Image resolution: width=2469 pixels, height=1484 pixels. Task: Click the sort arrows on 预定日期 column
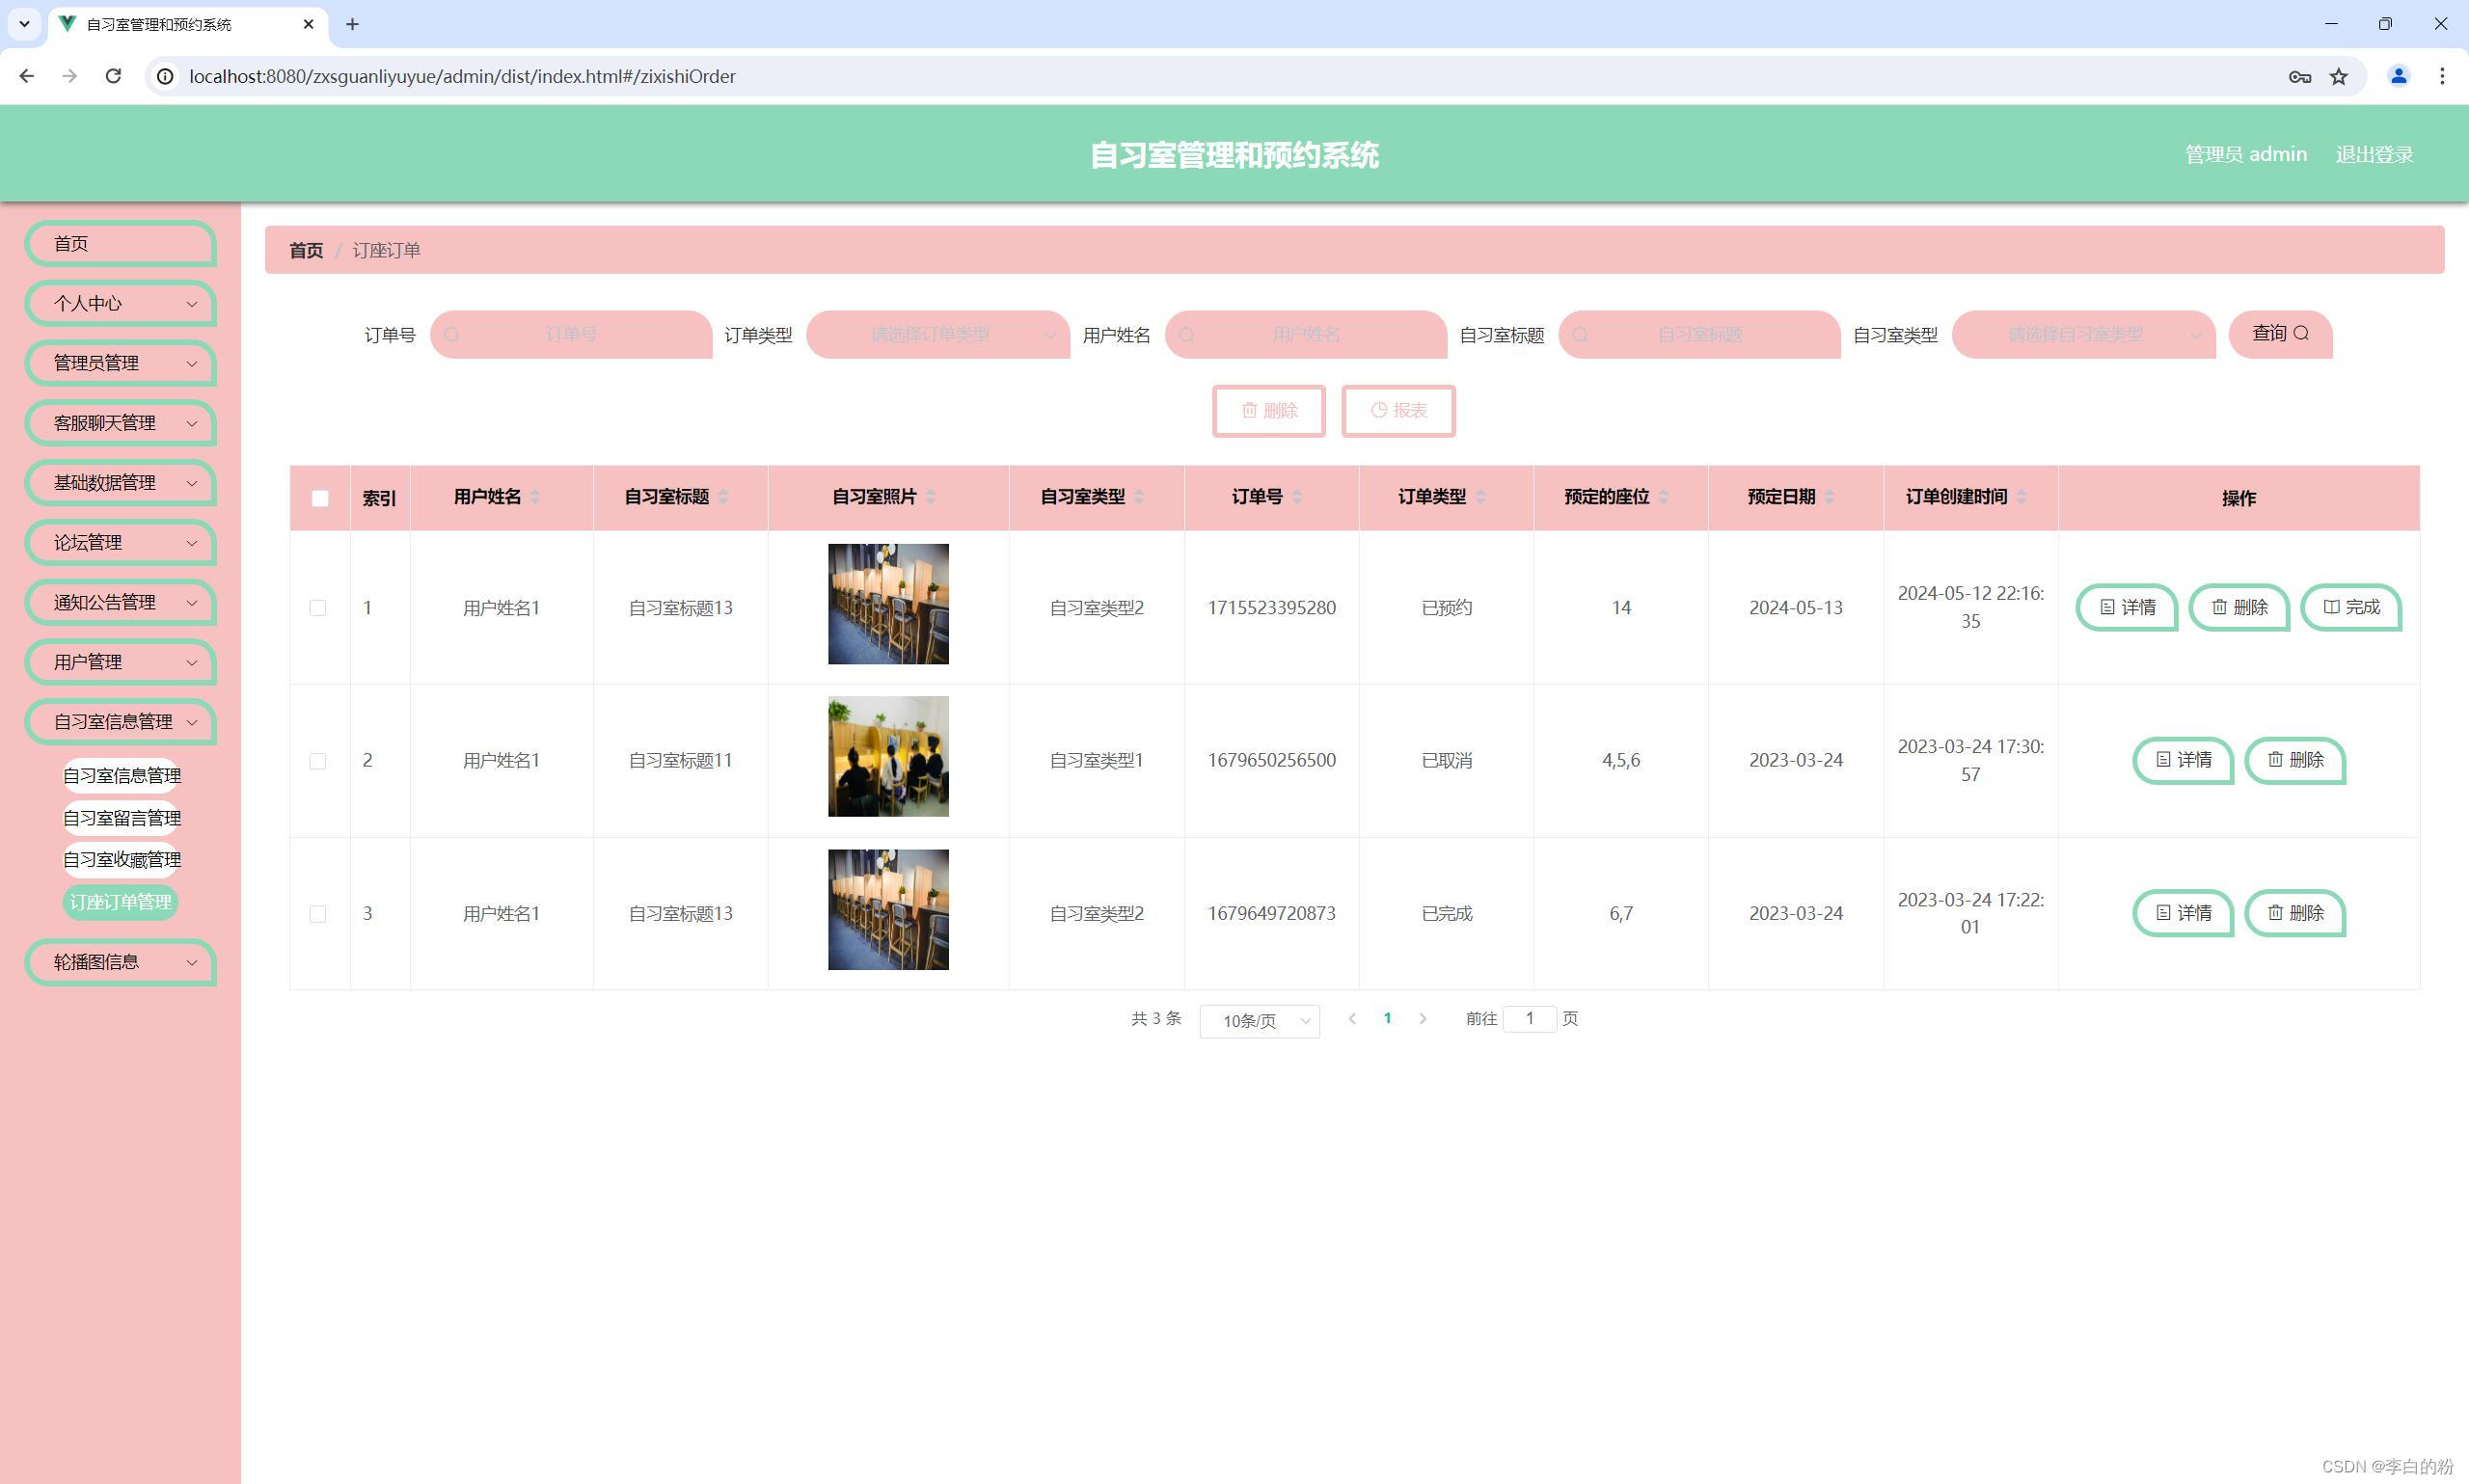[1829, 497]
